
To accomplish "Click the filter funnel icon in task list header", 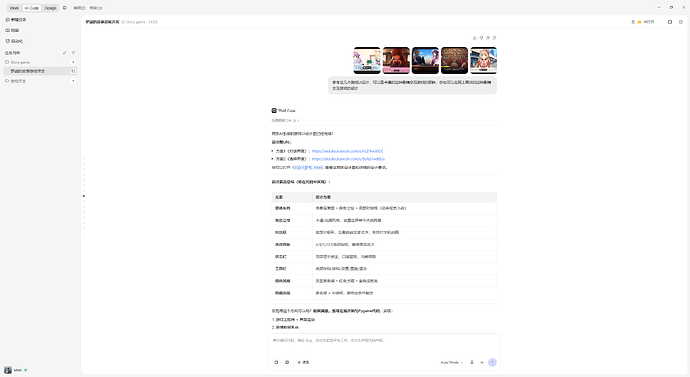I will pos(73,53).
